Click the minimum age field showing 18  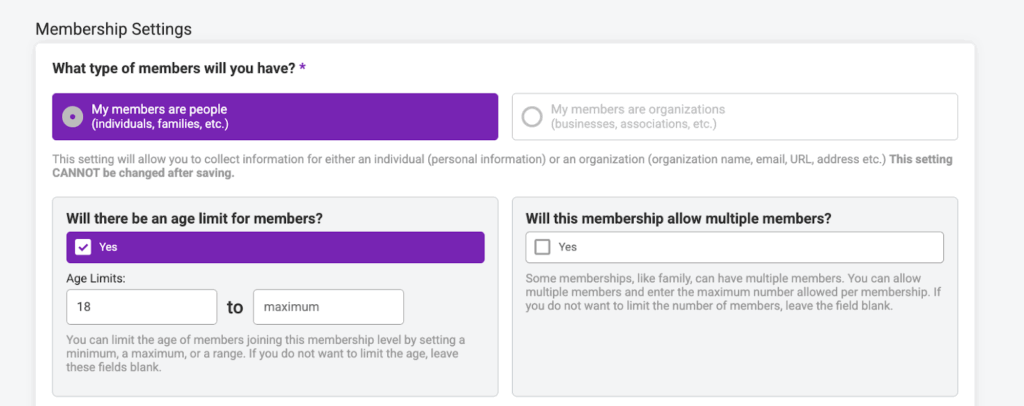(x=141, y=307)
